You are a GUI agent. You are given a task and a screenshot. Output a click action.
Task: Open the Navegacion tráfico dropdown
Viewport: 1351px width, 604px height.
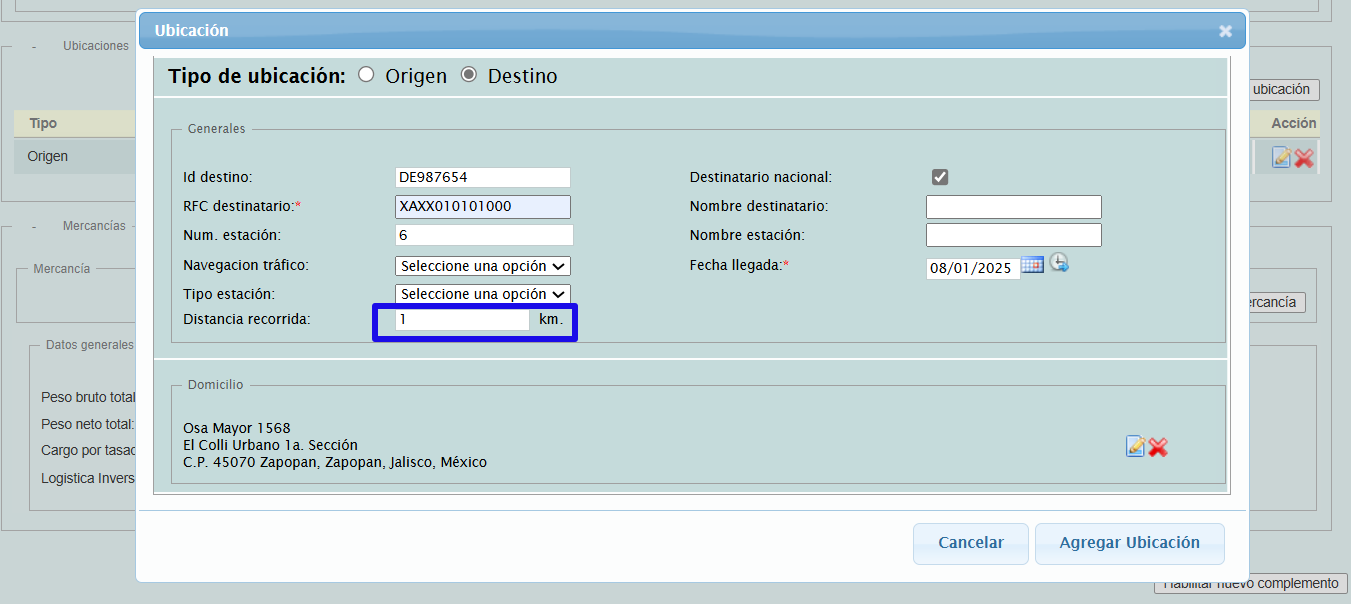[483, 266]
